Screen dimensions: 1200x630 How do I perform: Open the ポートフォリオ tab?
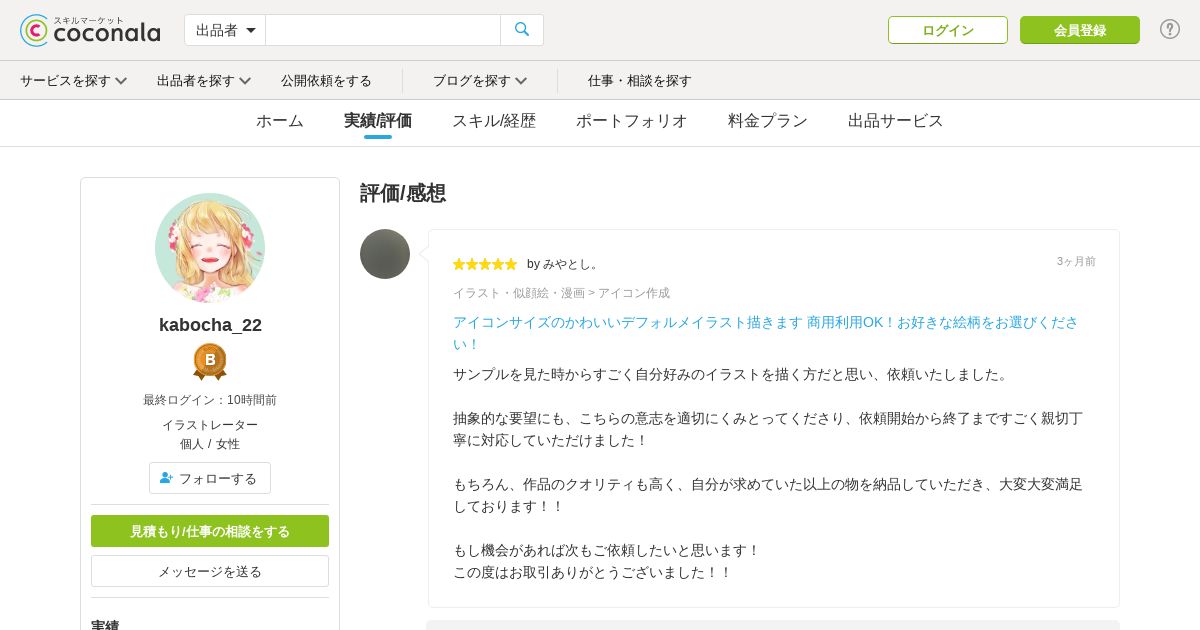(x=632, y=121)
